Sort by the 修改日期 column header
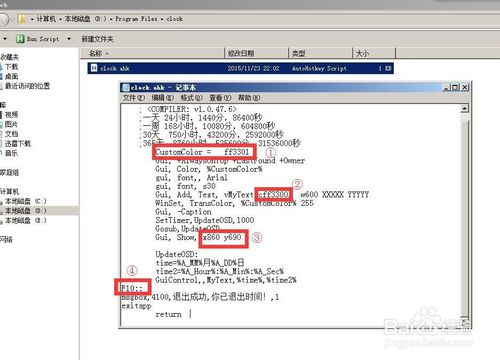The height and width of the screenshot is (360, 500). tap(256, 53)
